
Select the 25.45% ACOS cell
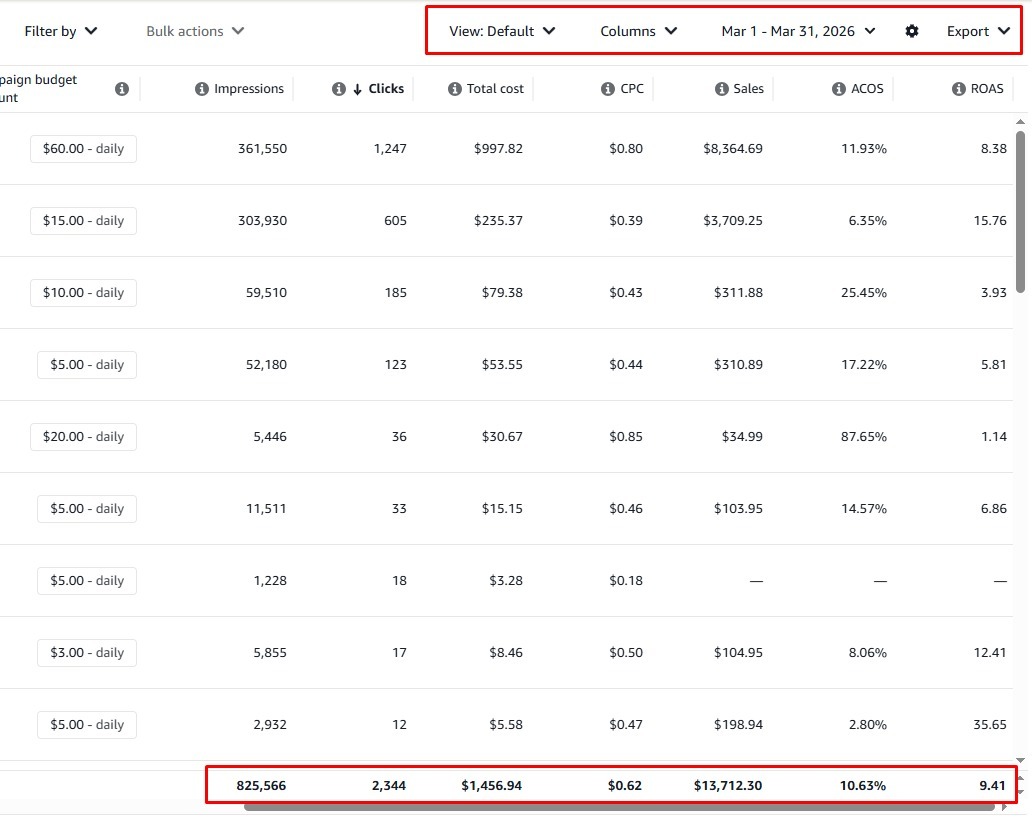tap(864, 293)
